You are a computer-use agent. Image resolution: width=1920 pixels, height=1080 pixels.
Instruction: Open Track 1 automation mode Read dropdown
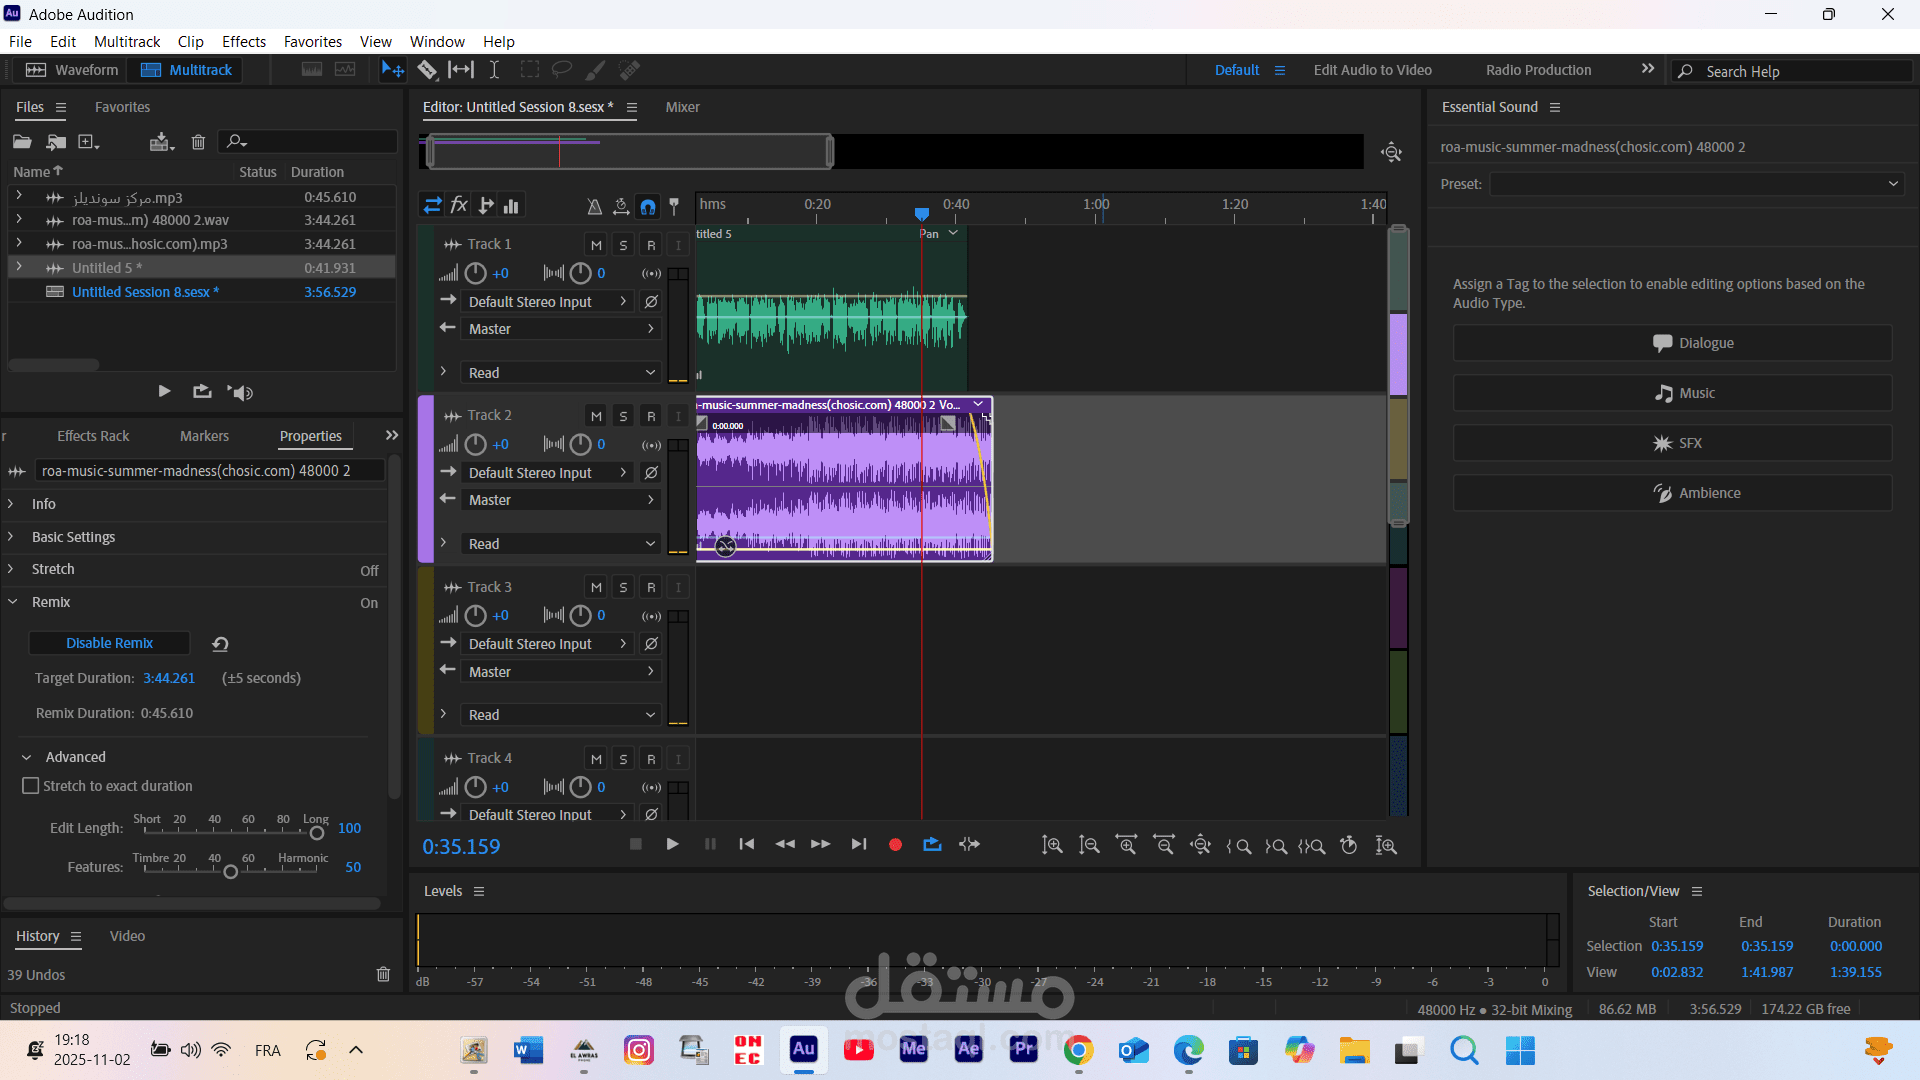561,373
